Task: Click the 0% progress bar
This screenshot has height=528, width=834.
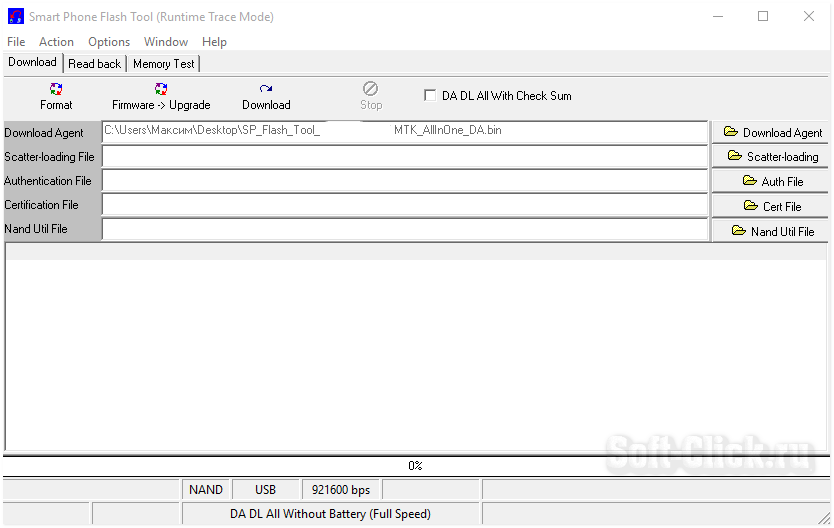Action: click(x=416, y=466)
